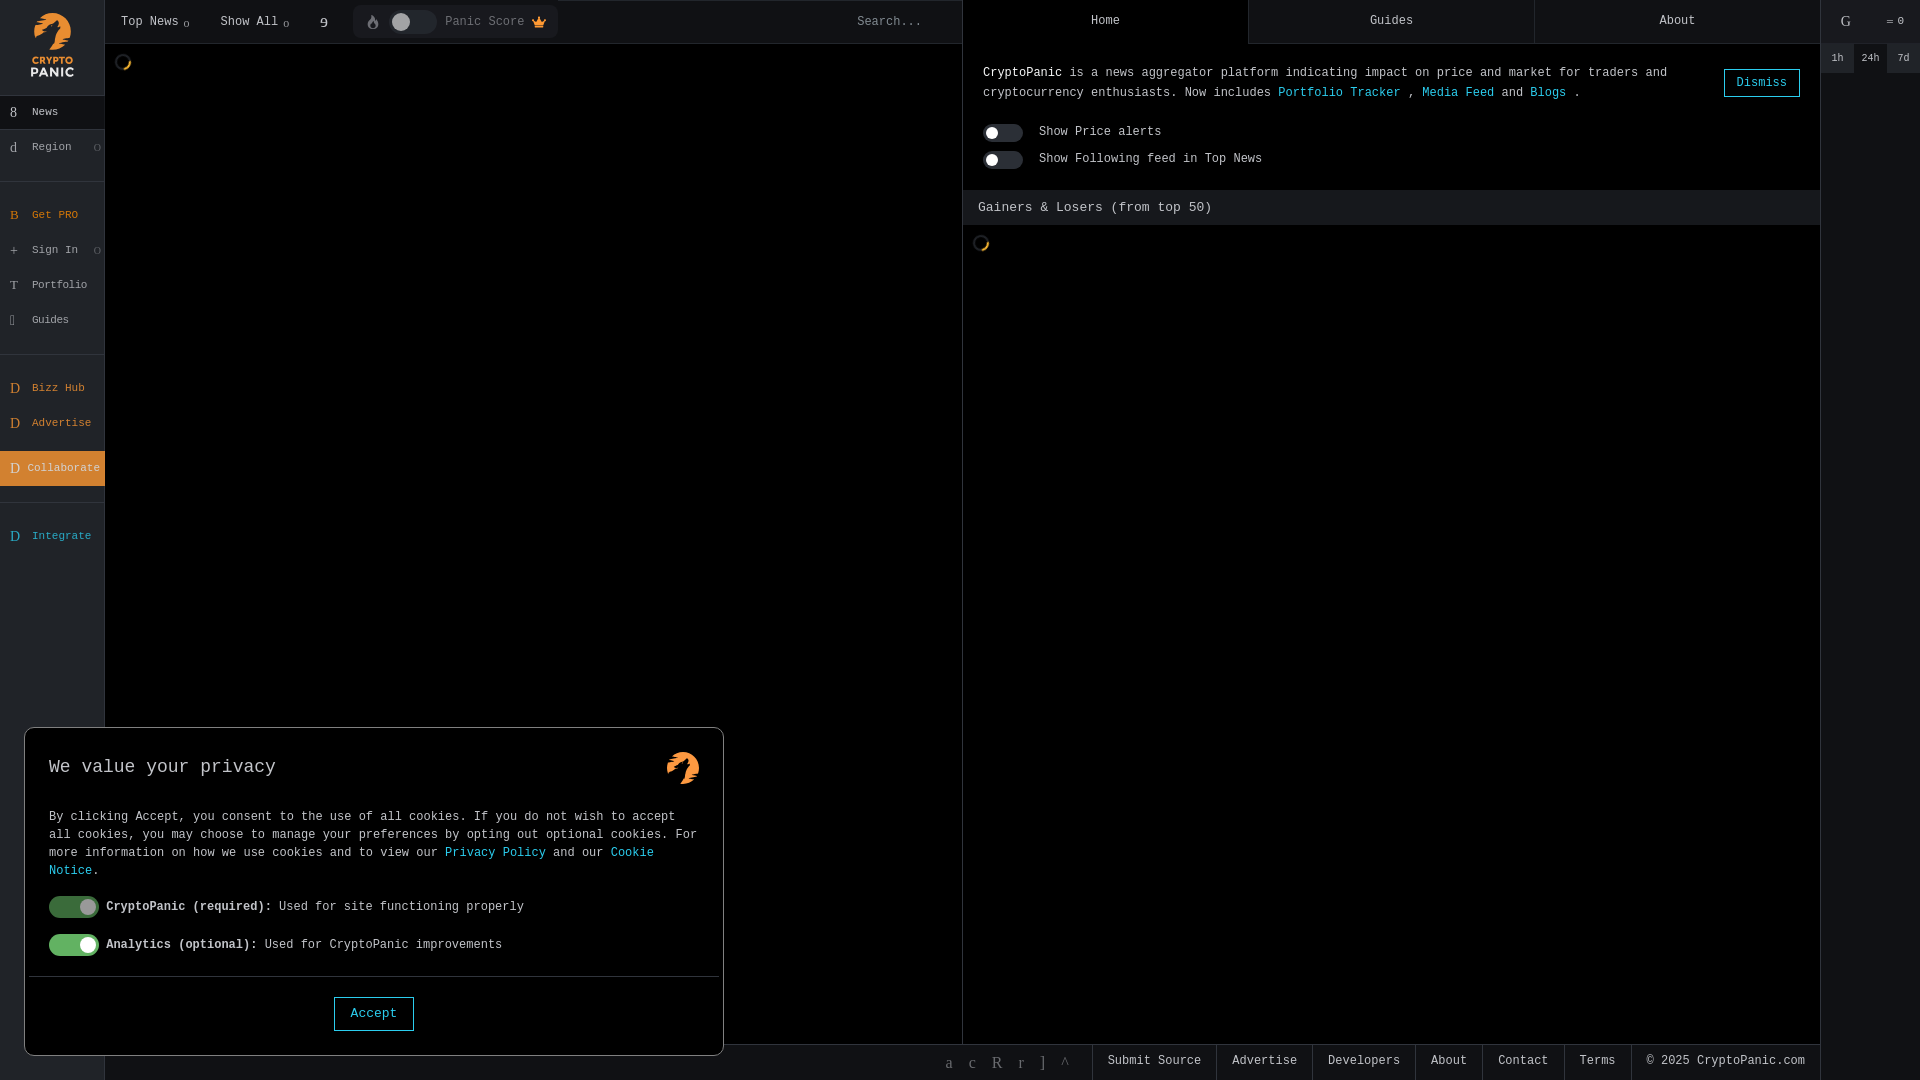
Task: Click the footer 'a' social icon
Action: [949, 1063]
